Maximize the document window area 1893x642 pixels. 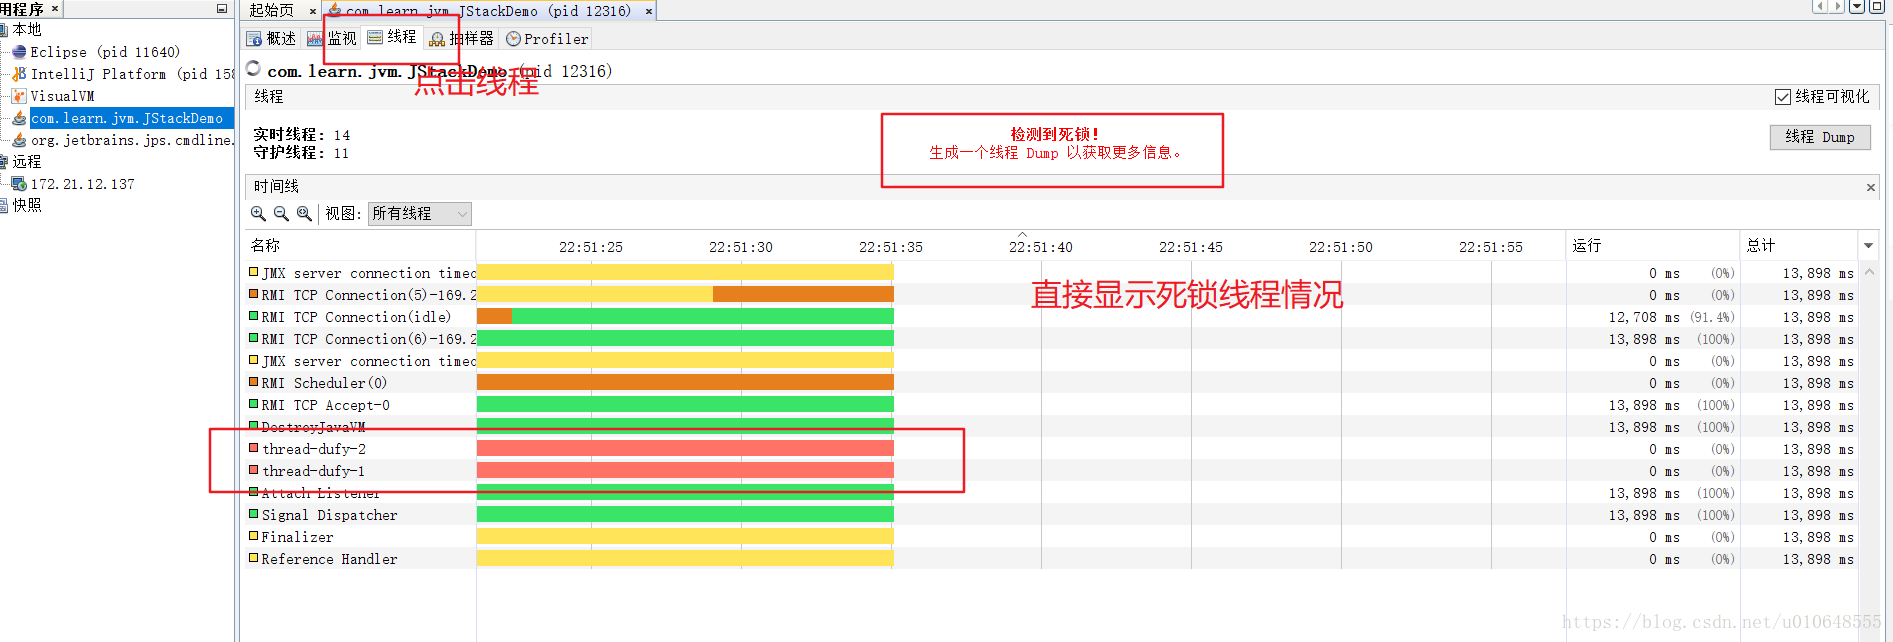coord(1877,7)
